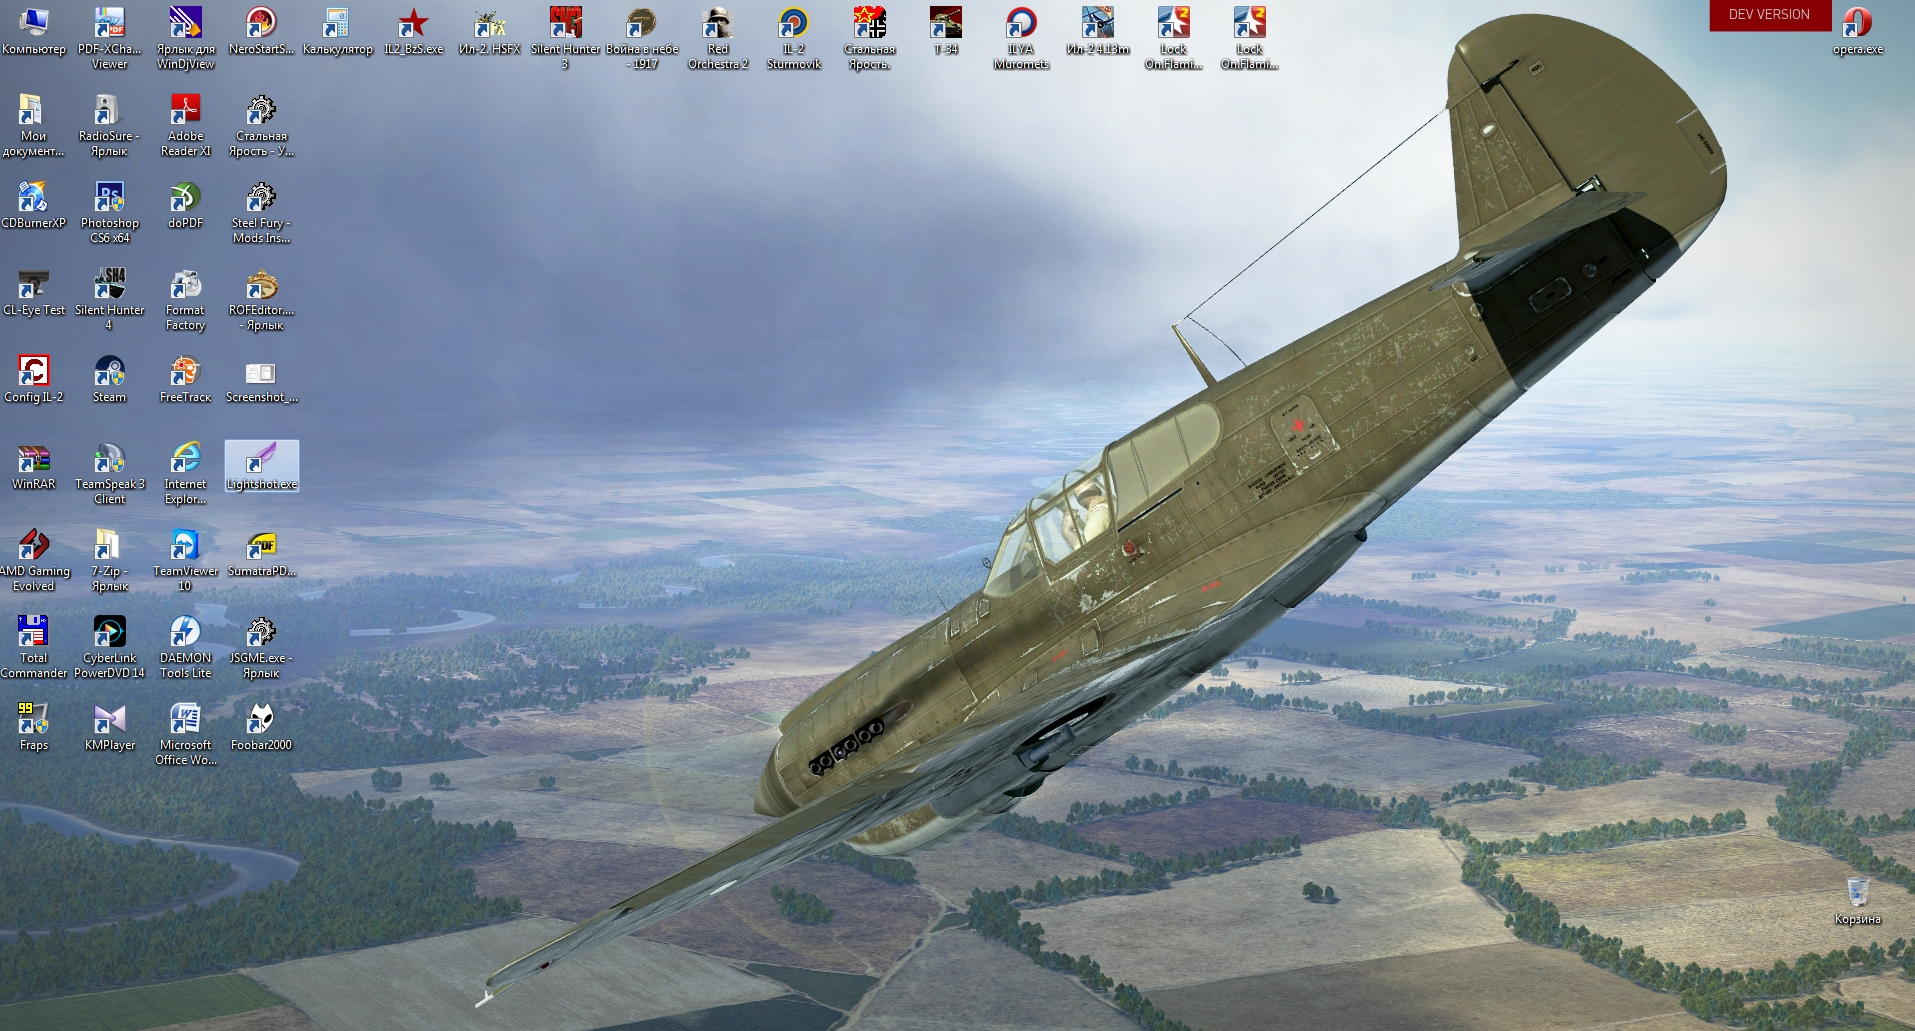Select the NeroStartSmart shortcut
This screenshot has width=1915, height=1031.
pos(261,30)
